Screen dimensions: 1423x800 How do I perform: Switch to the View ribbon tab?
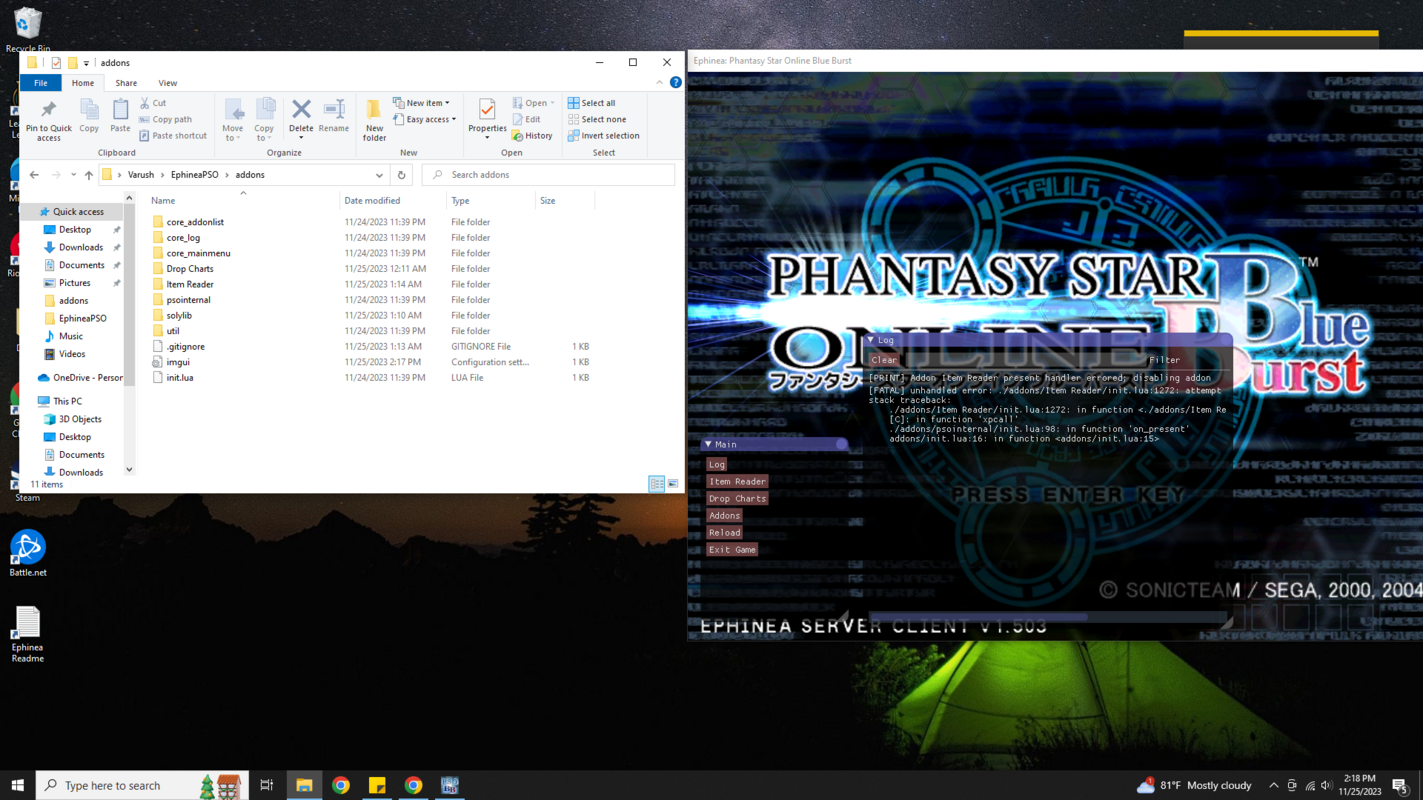[168, 83]
